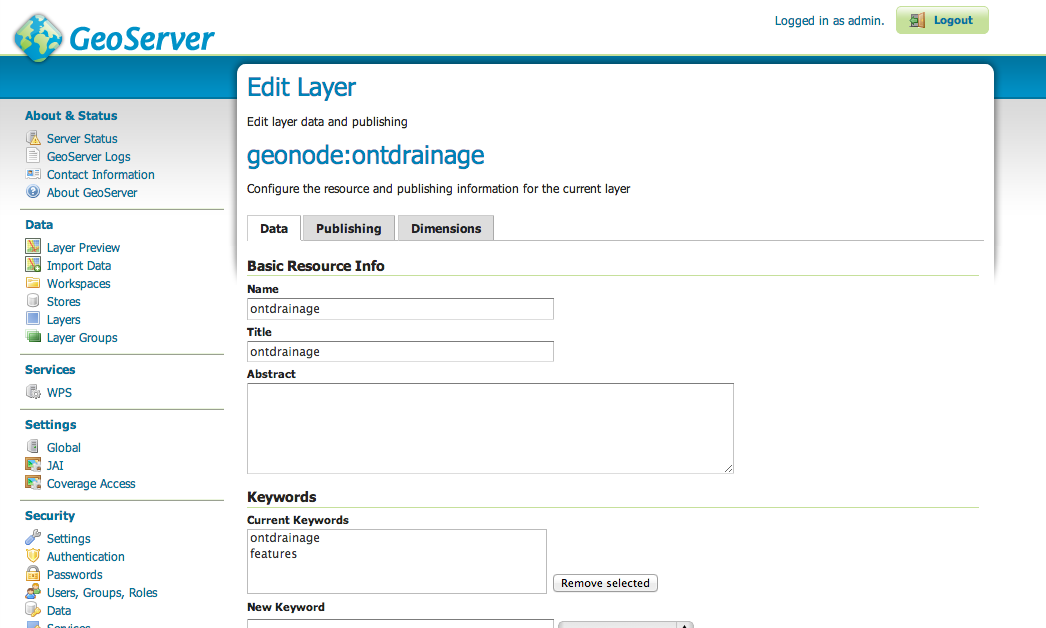The width and height of the screenshot is (1046, 628).
Task: Open About GeoServer link
Action: coord(92,193)
